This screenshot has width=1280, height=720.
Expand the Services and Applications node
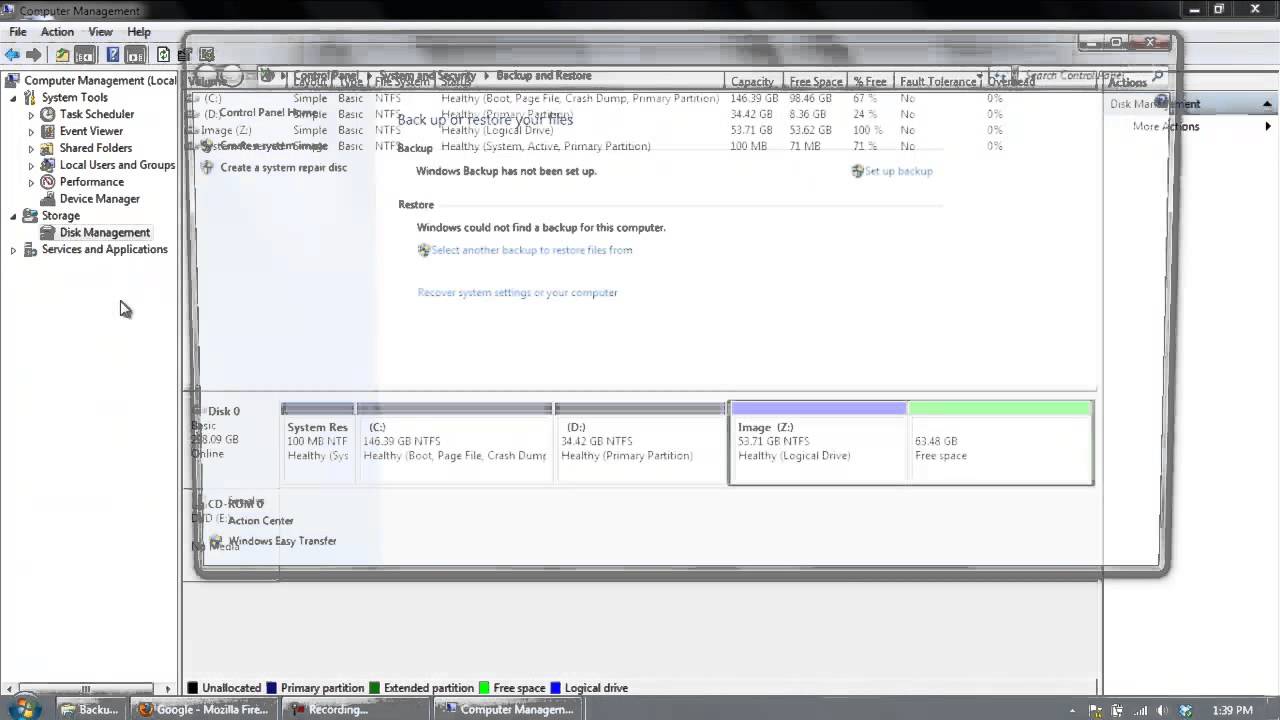13,251
